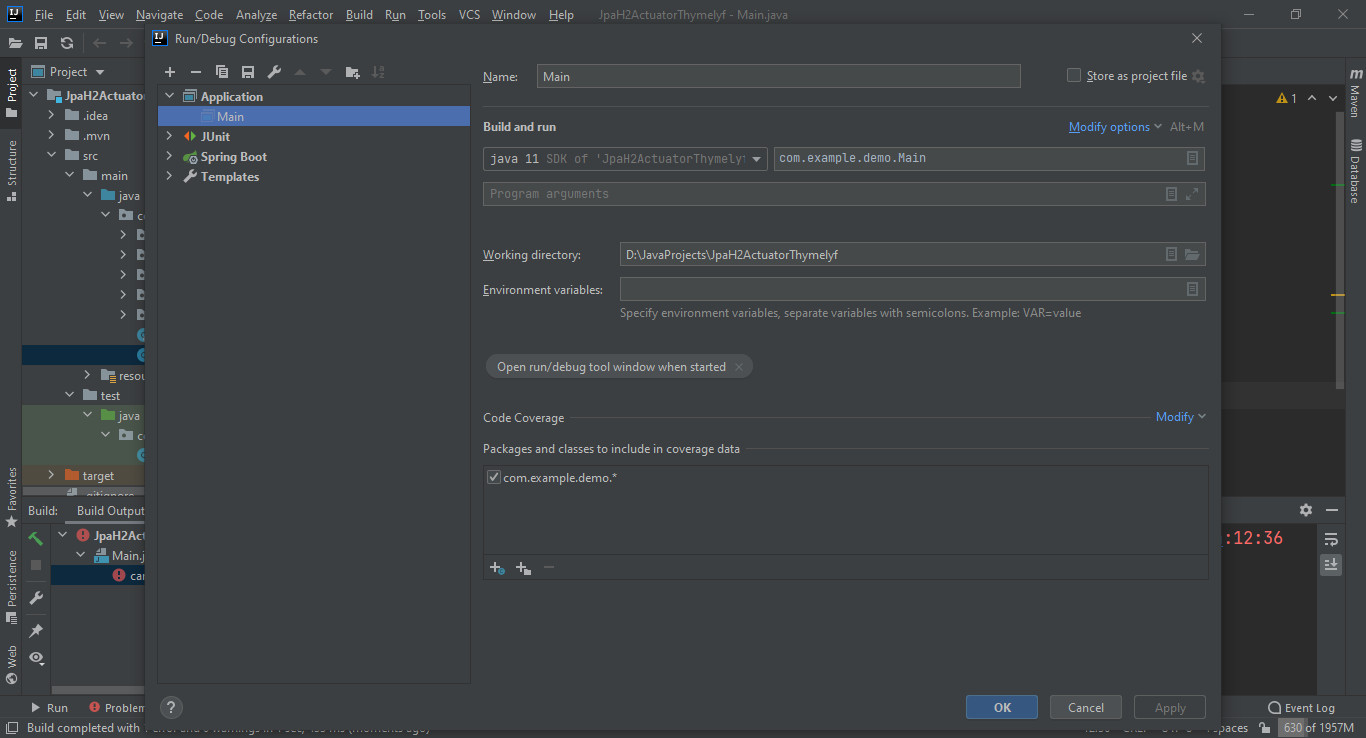Open configuration templates with the wrench icon
Image resolution: width=1366 pixels, height=738 pixels.
(274, 72)
